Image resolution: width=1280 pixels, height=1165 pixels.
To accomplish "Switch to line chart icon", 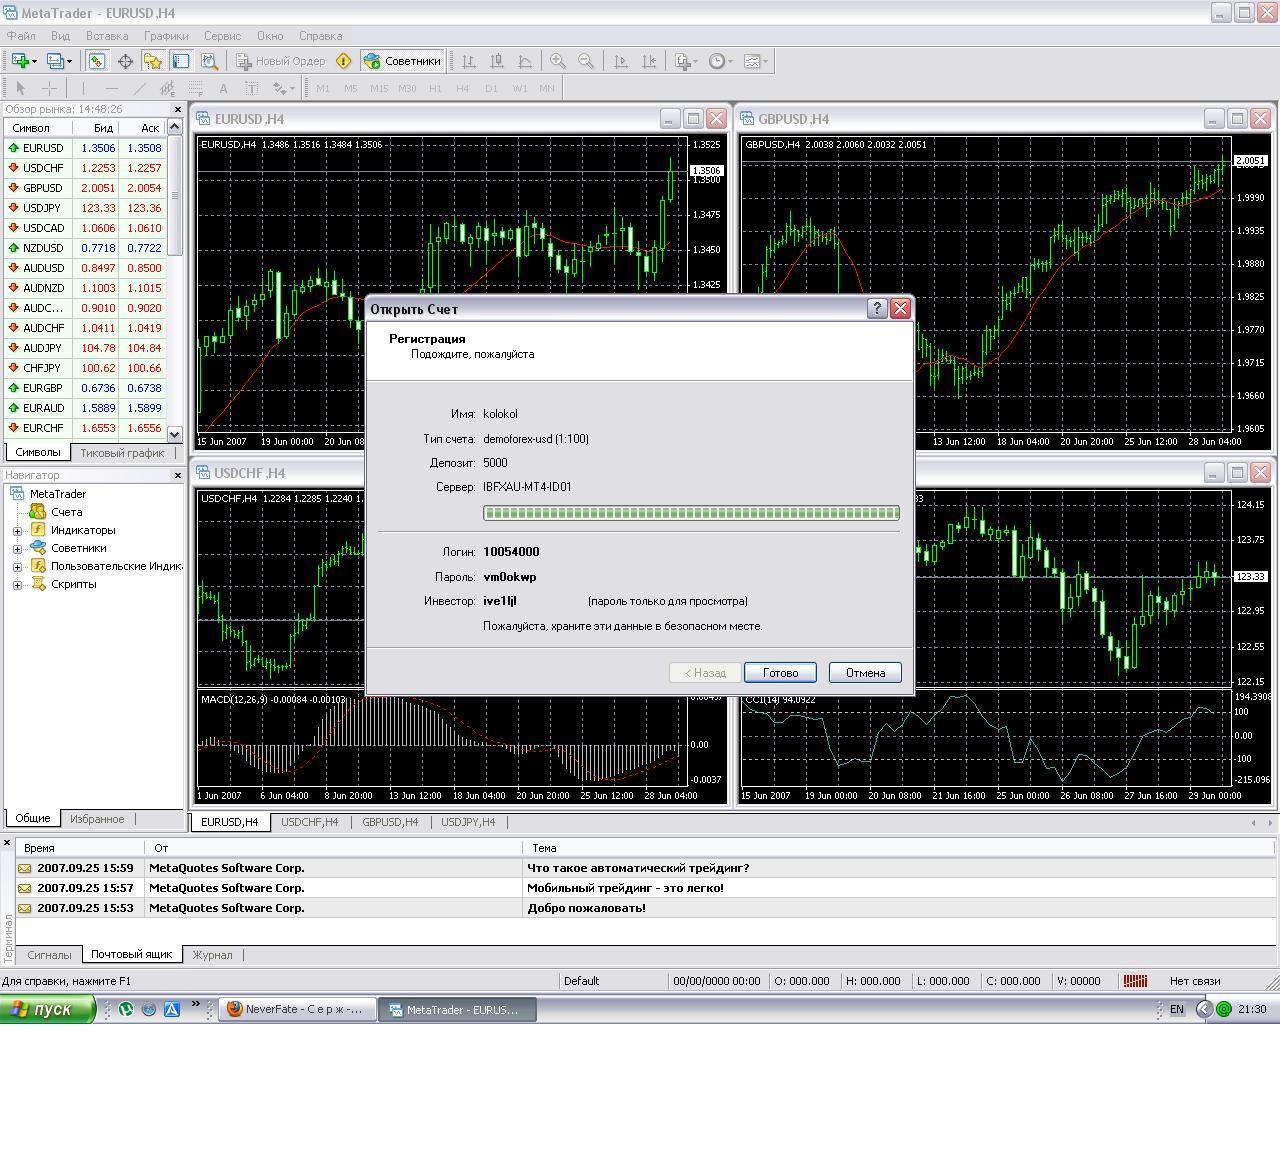I will [524, 61].
